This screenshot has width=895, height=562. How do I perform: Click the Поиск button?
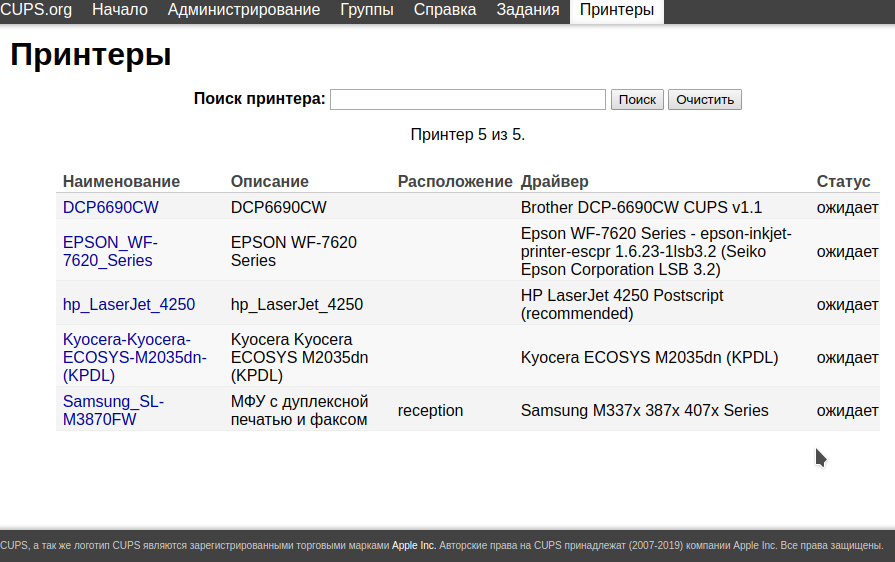click(x=637, y=99)
